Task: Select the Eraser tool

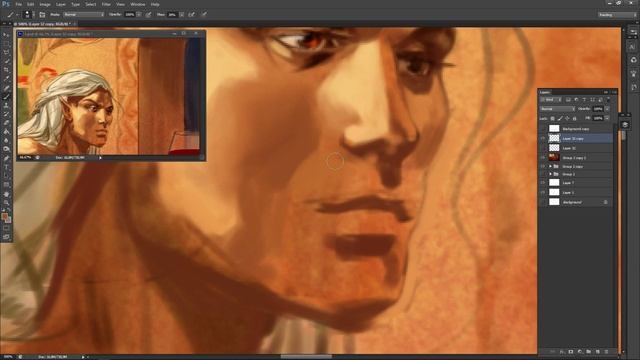Action: [x=7, y=122]
